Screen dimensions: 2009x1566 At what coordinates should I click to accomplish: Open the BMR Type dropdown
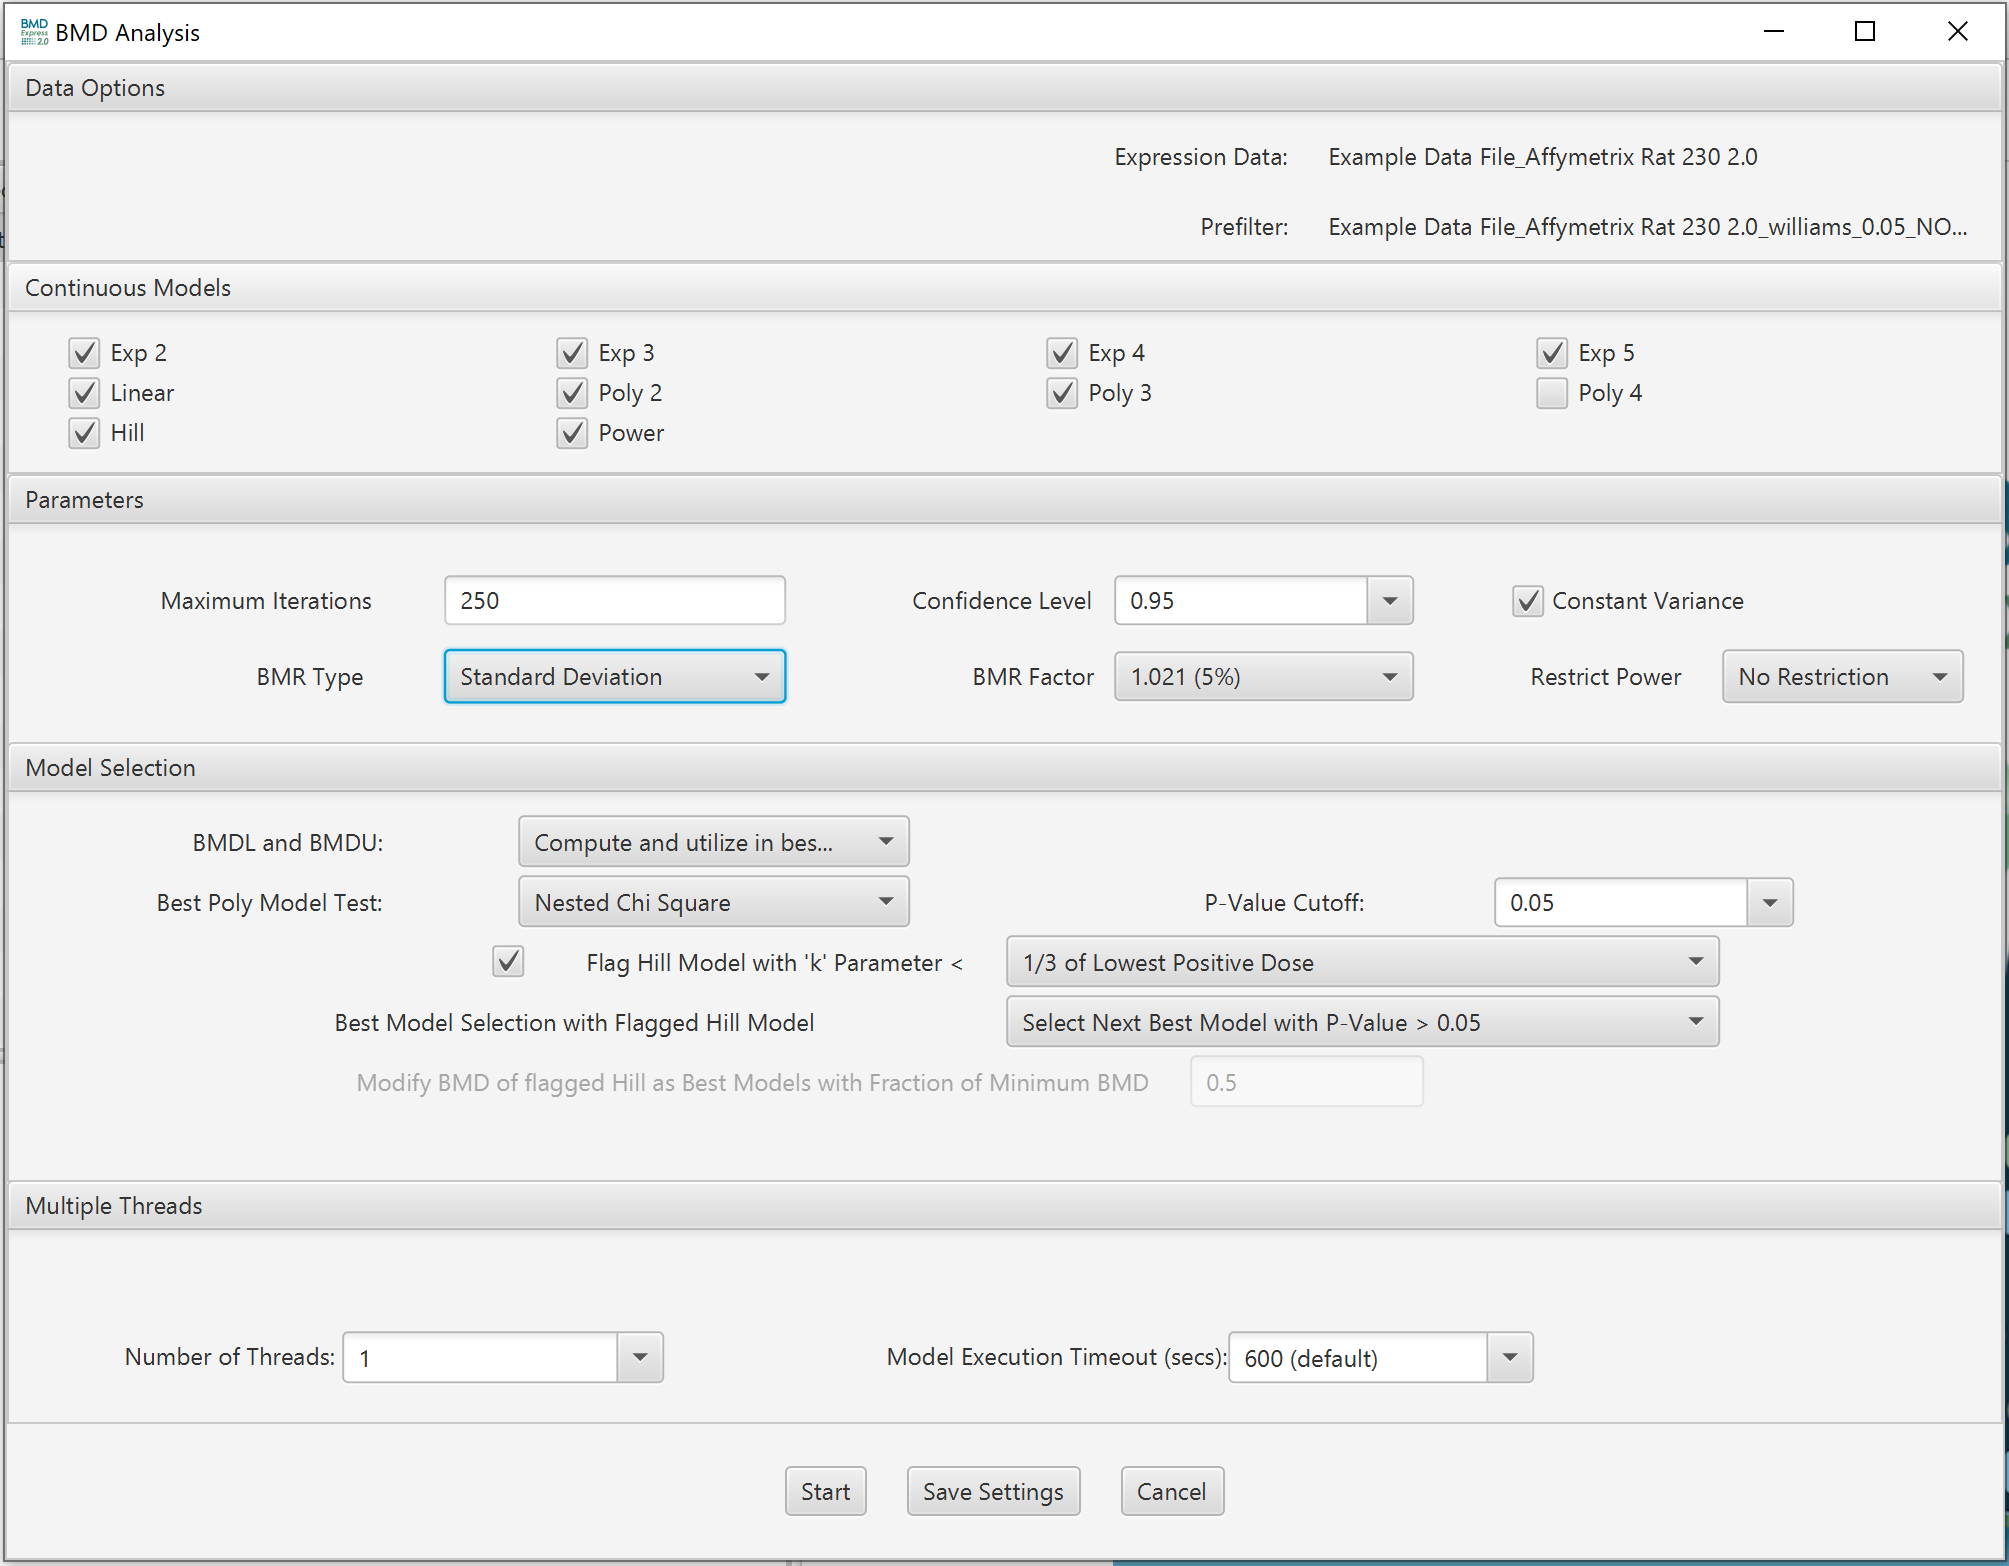(614, 677)
